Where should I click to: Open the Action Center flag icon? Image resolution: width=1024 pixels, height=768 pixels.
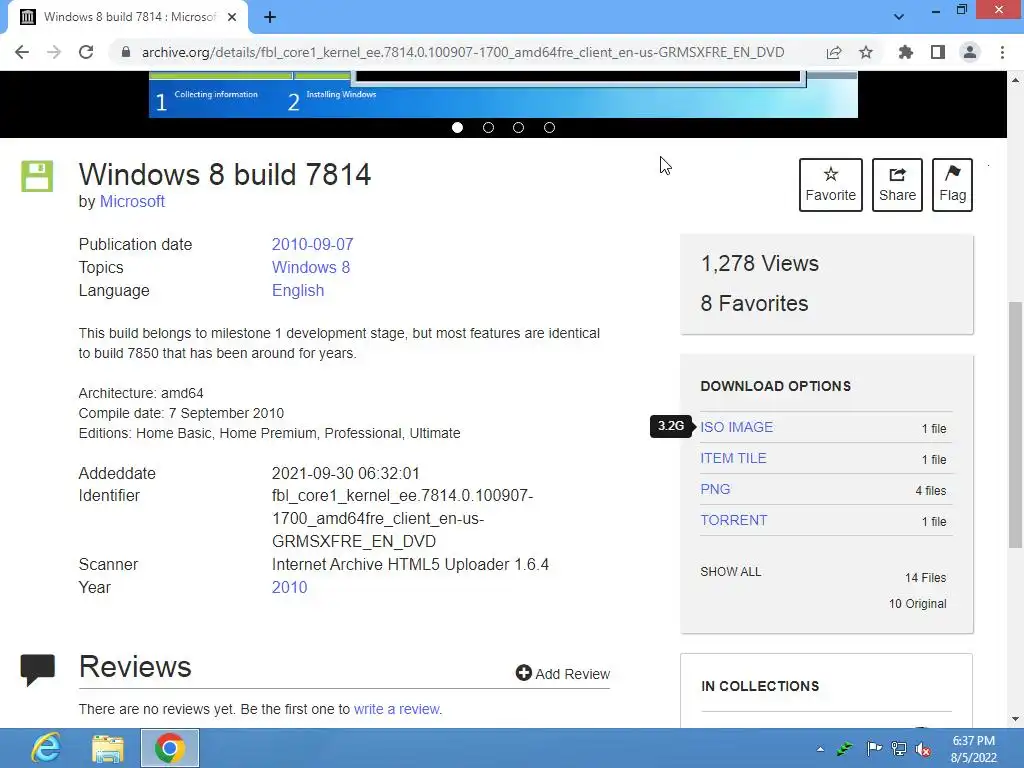click(x=873, y=749)
